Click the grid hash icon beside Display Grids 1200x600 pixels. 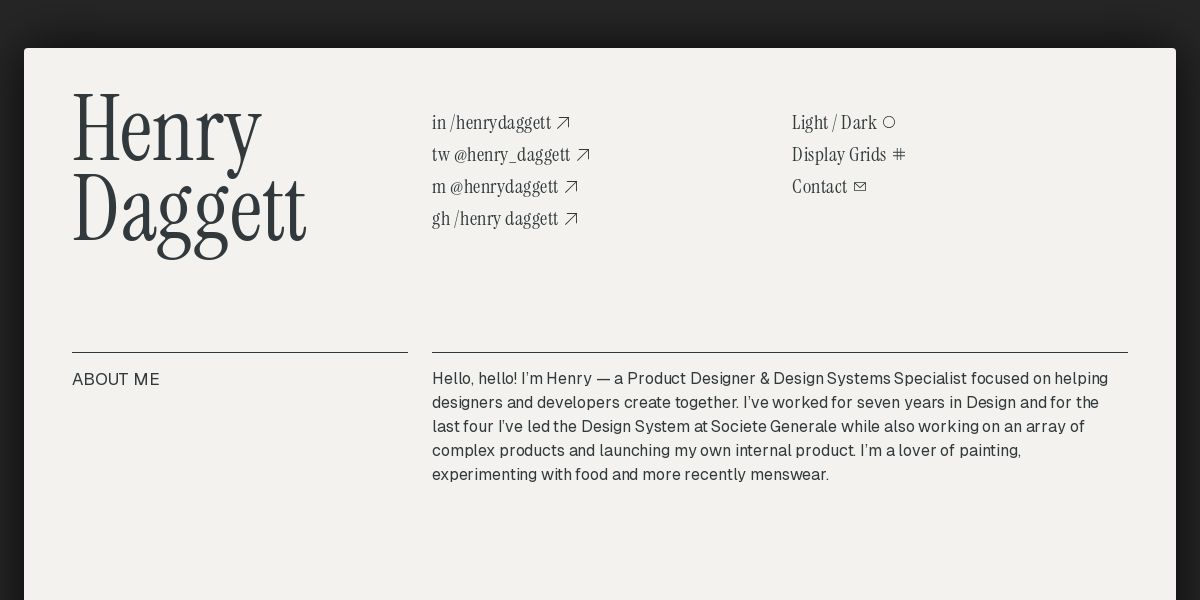[x=899, y=154]
